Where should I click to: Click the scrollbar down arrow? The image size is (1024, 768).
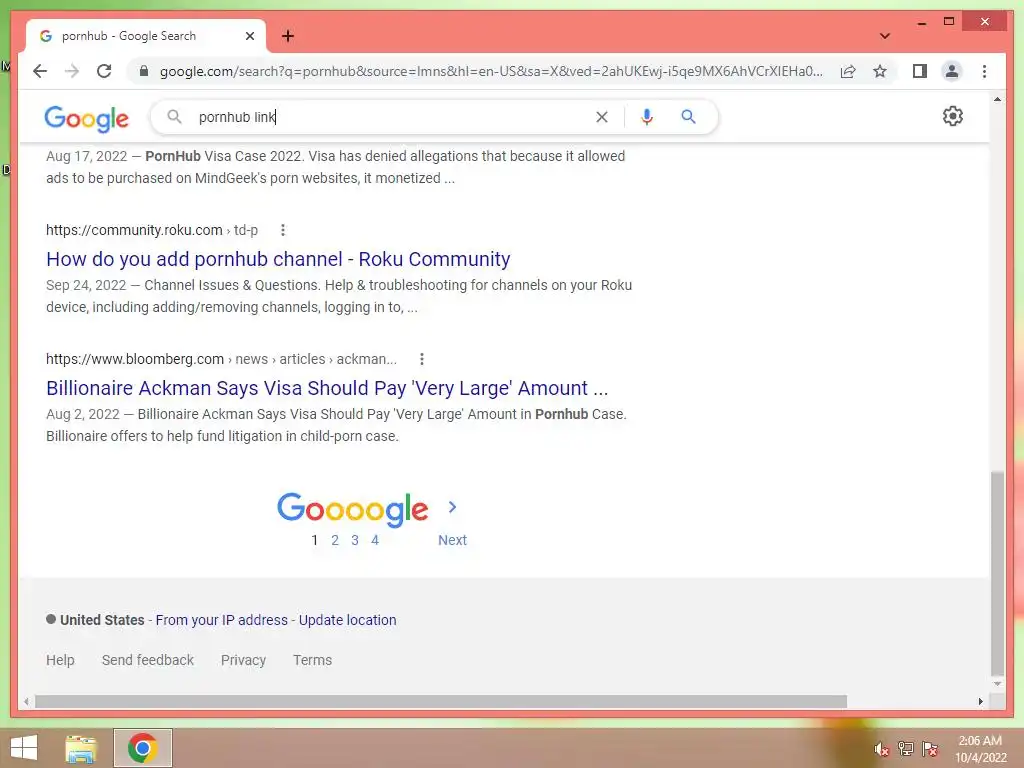click(x=997, y=684)
